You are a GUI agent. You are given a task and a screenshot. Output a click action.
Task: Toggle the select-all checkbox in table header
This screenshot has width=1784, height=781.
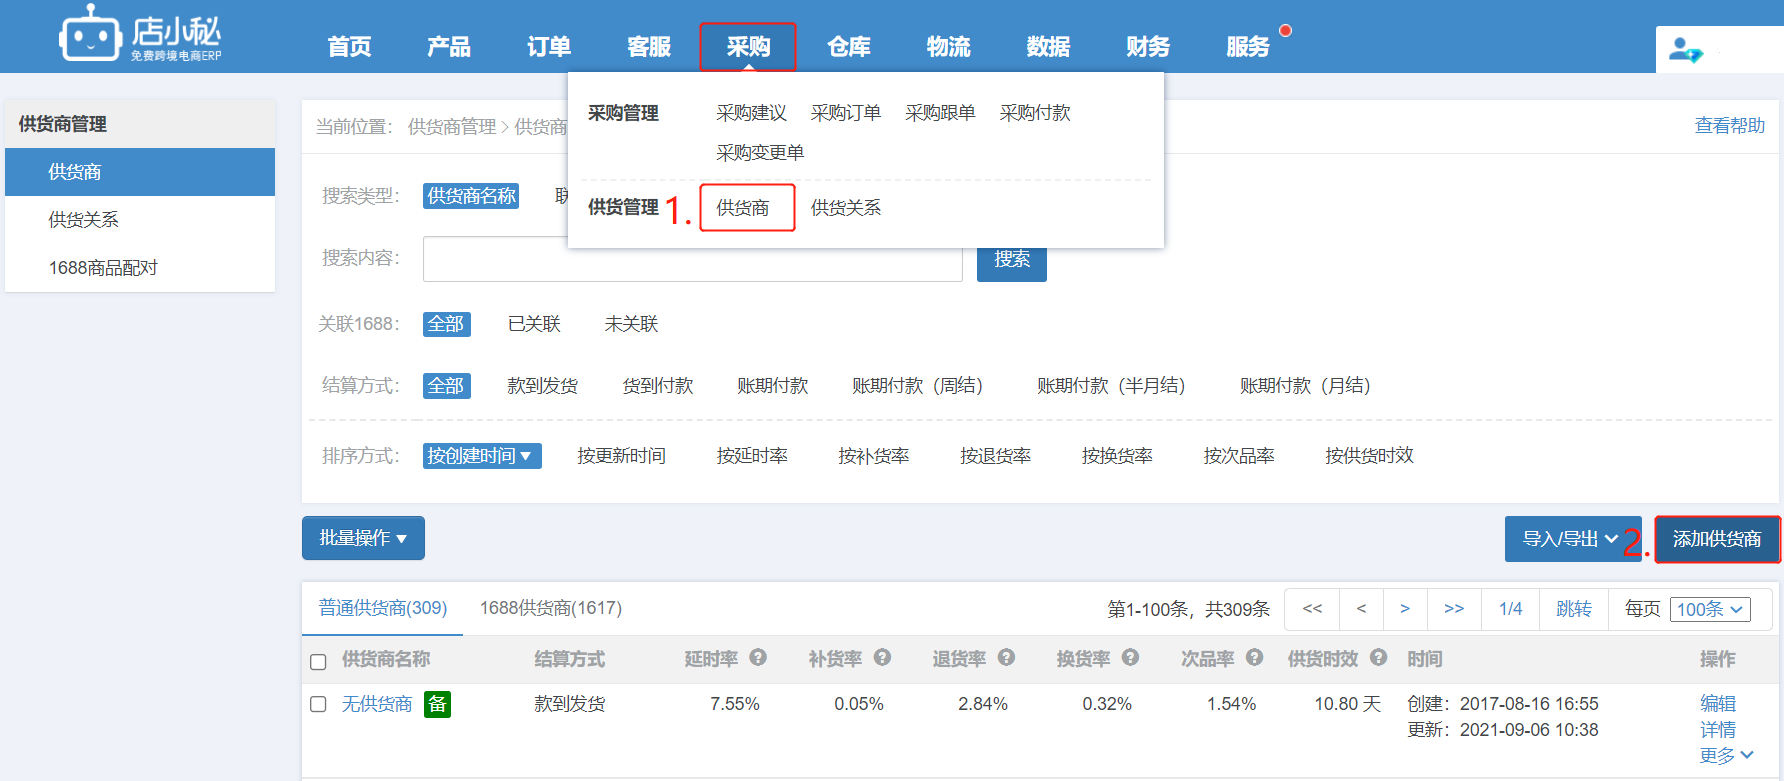point(318,662)
